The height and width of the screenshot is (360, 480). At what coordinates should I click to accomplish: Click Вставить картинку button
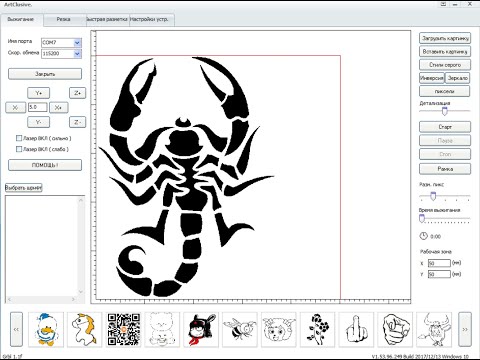click(x=445, y=51)
